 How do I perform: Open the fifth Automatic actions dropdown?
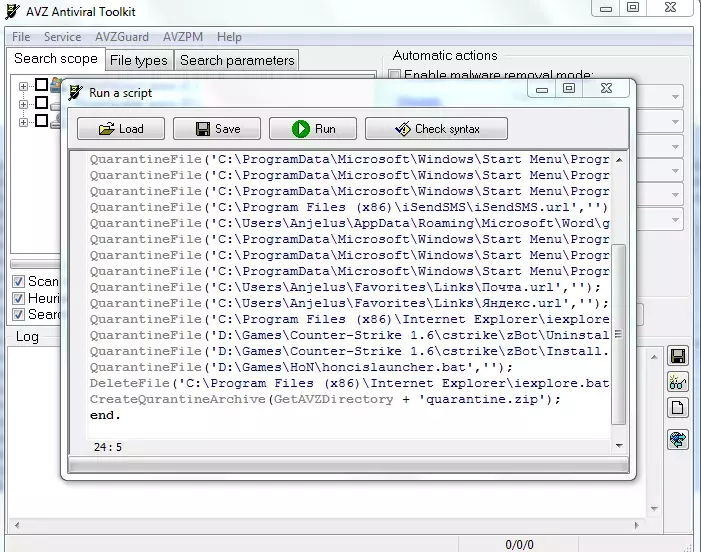(675, 195)
